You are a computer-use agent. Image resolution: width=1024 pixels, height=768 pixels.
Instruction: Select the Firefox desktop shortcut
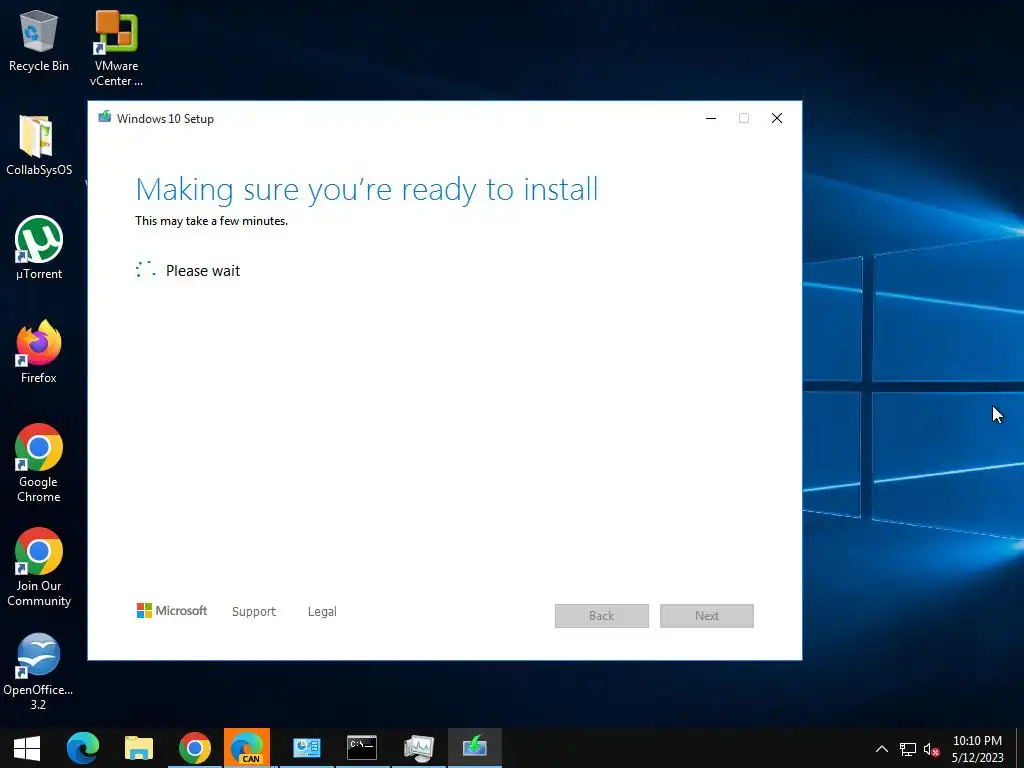click(39, 352)
